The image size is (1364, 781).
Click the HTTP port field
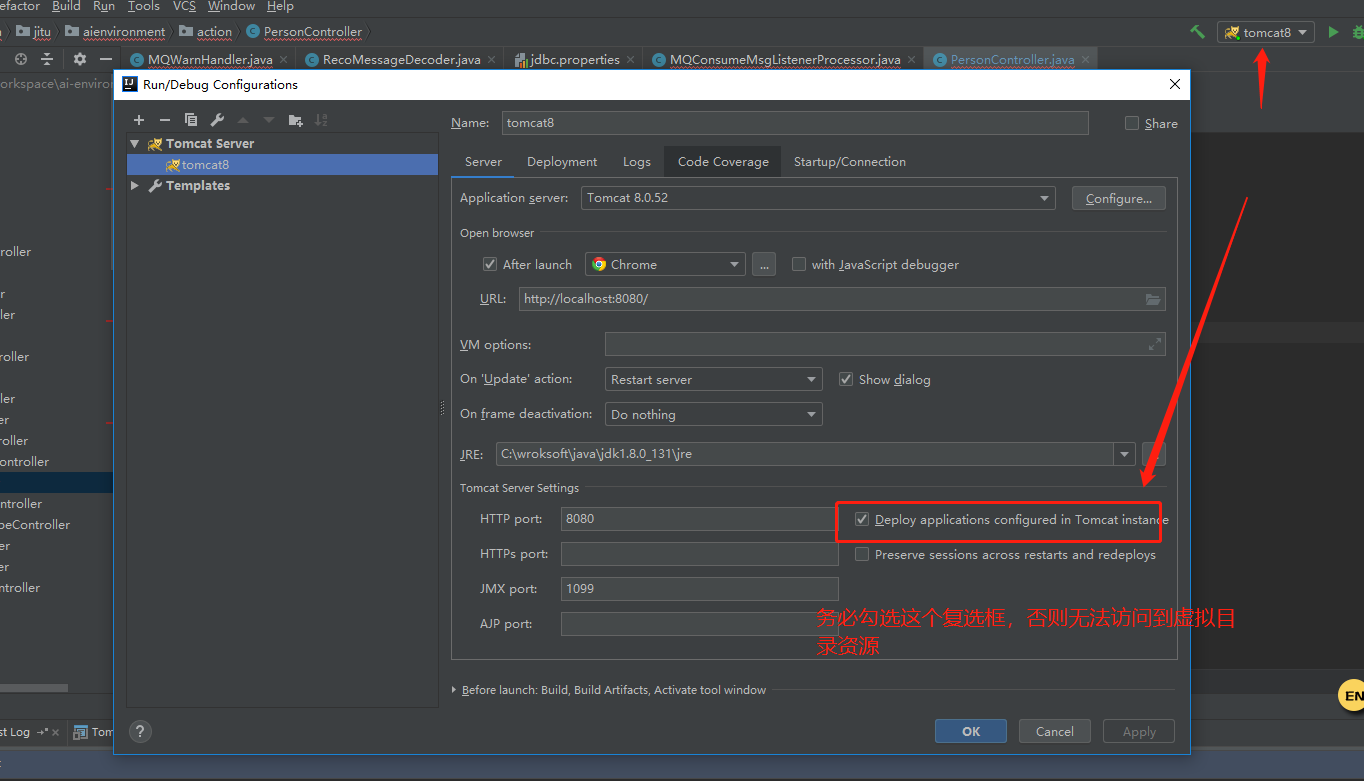coord(699,519)
